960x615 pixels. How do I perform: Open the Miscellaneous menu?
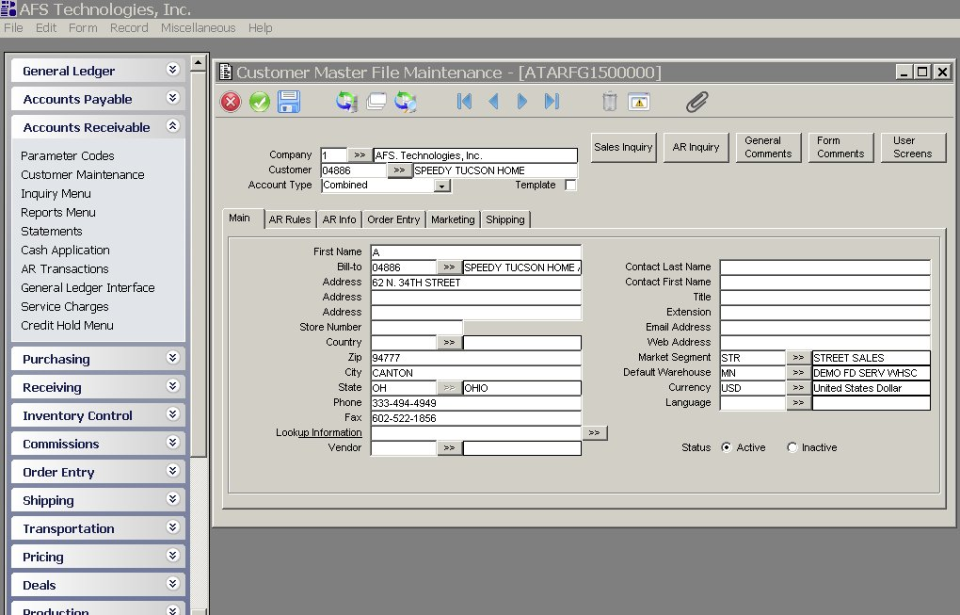[x=198, y=28]
